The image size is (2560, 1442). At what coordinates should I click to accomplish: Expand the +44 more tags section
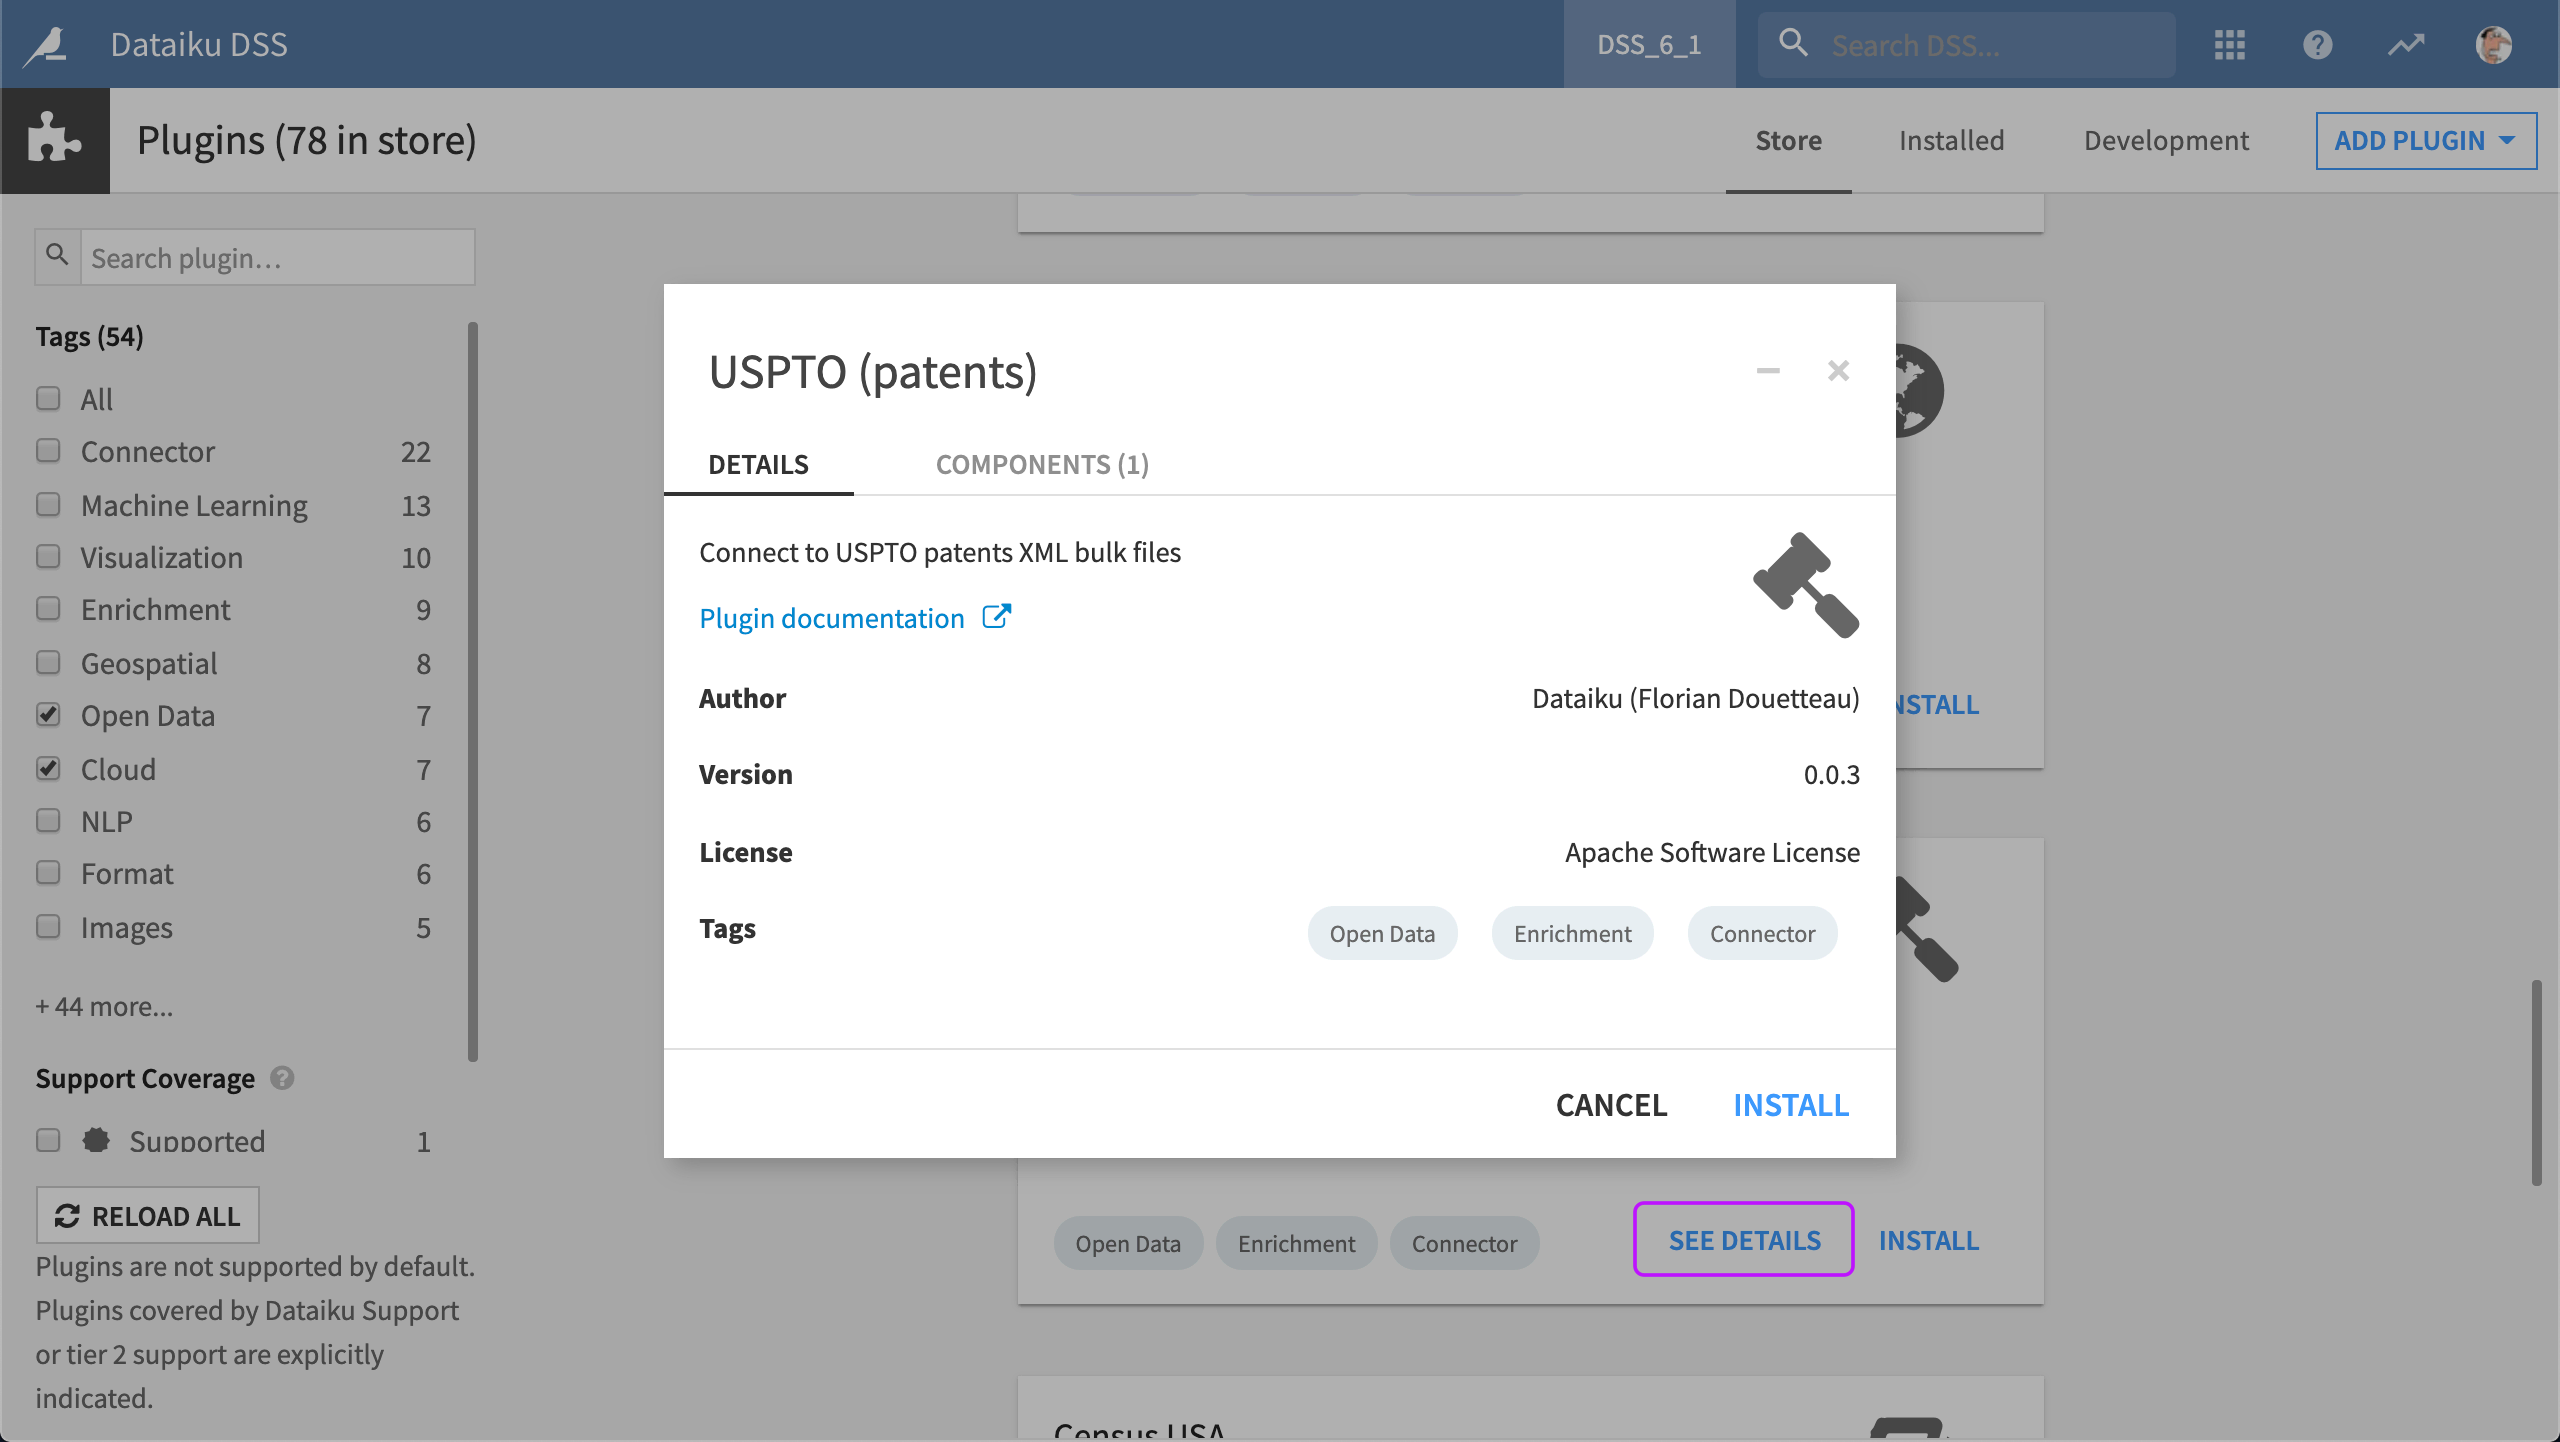click(x=104, y=1006)
